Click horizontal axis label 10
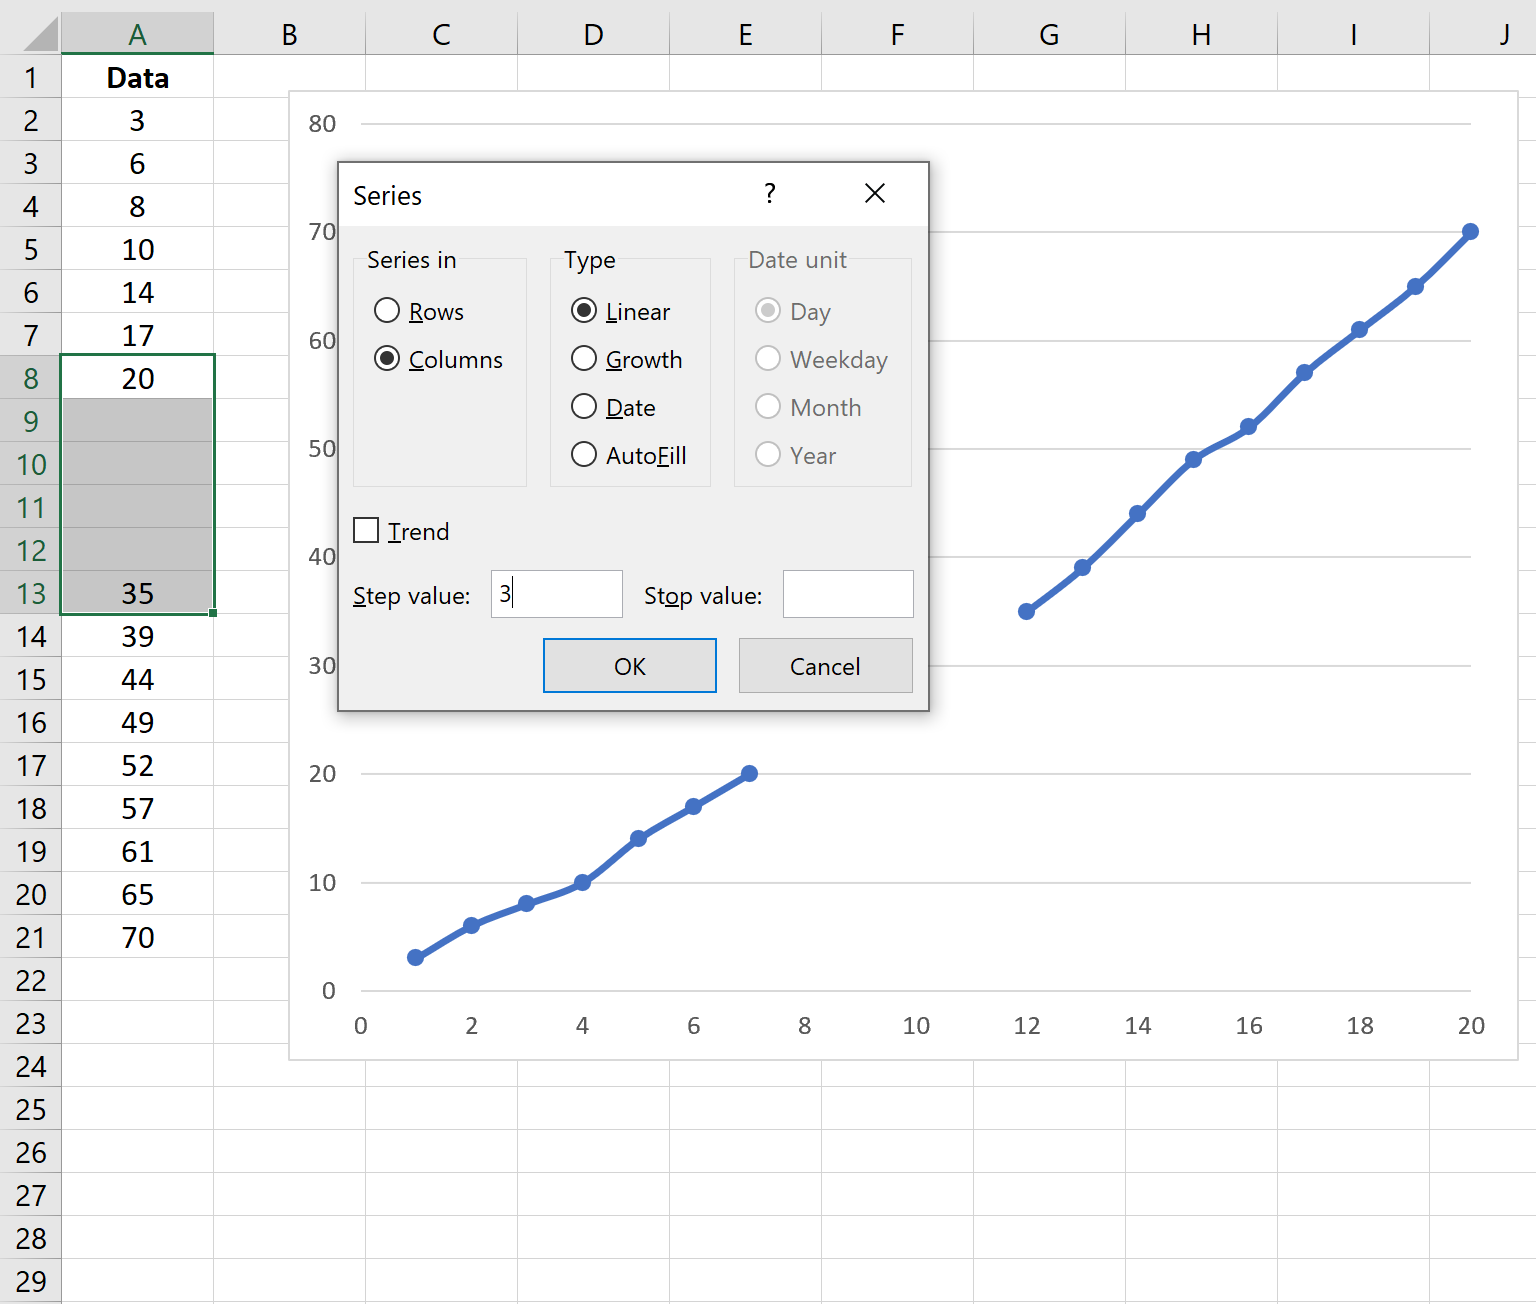The width and height of the screenshot is (1536, 1304). (916, 1026)
